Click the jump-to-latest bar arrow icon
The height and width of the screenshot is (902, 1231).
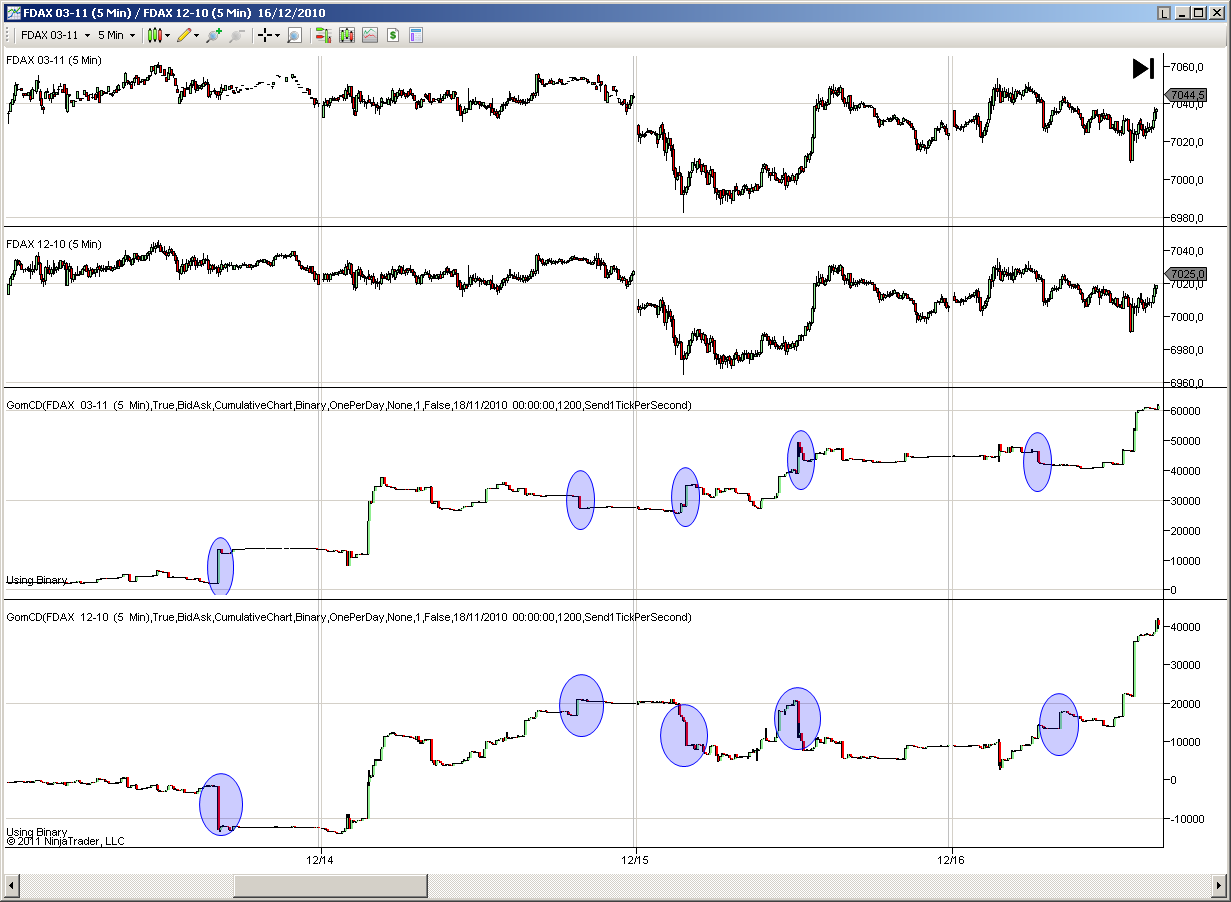coord(1143,68)
